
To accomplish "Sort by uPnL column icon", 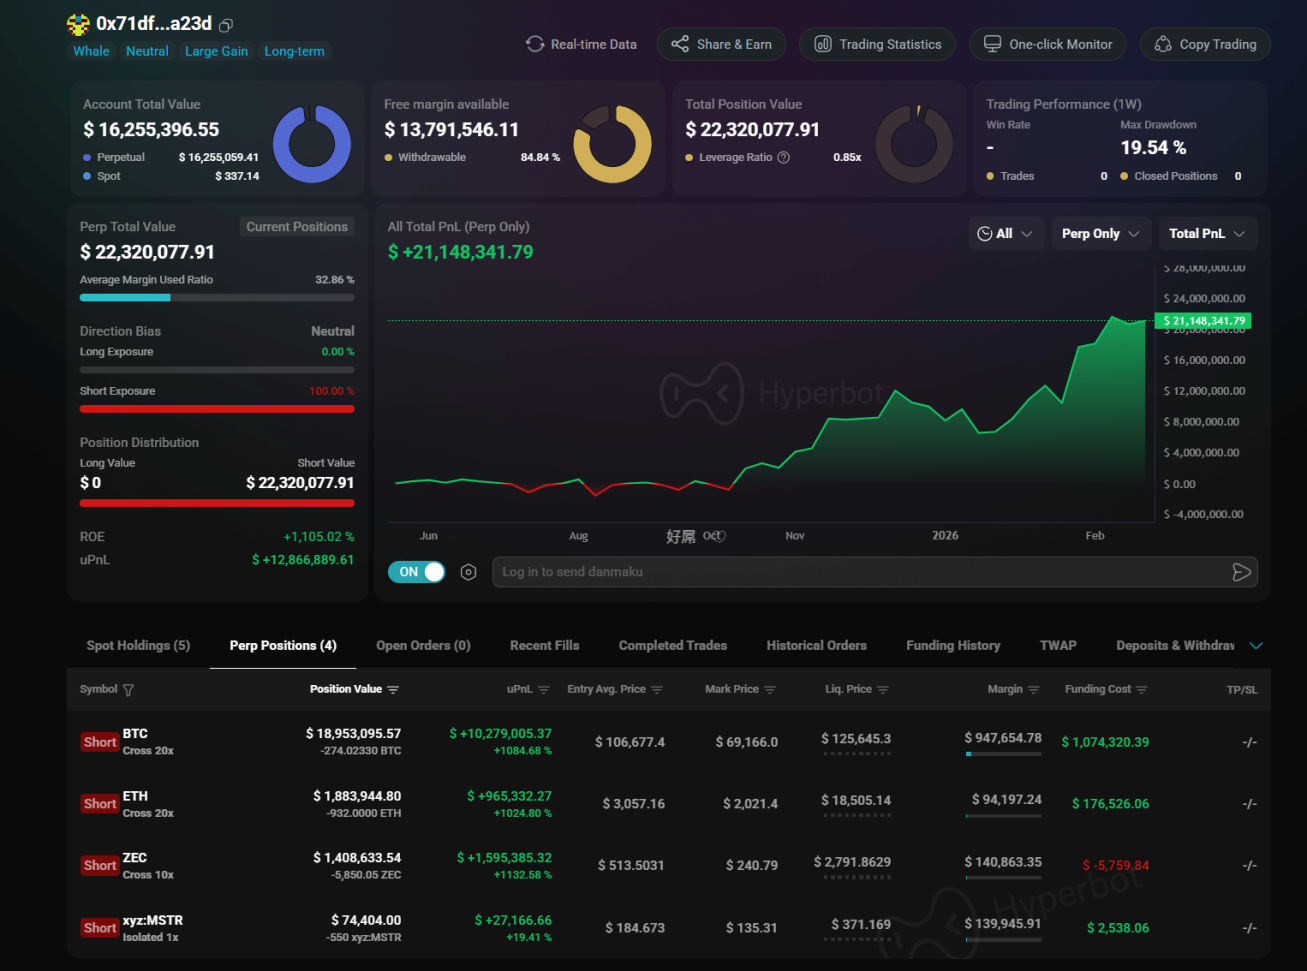I will tap(544, 690).
